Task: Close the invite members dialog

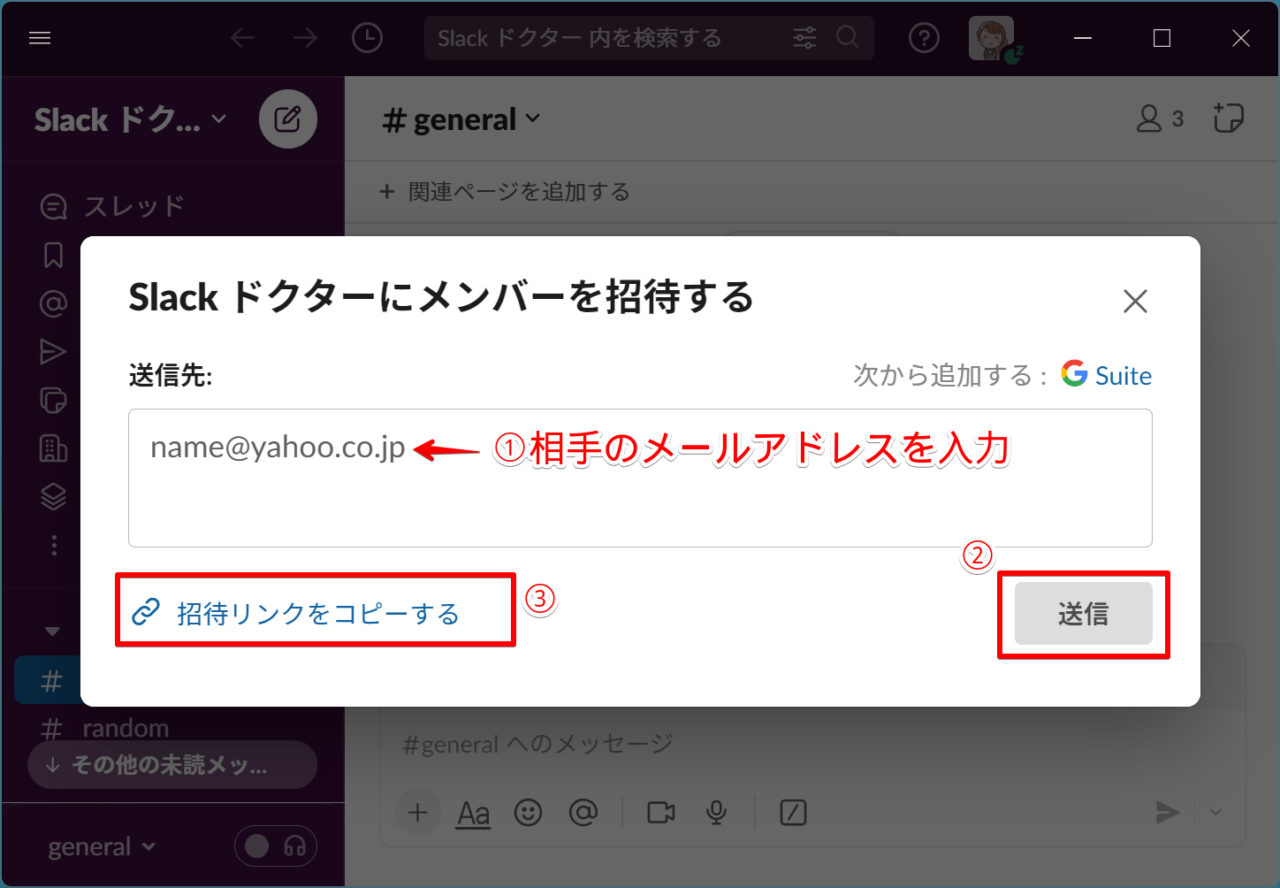Action: (1135, 301)
